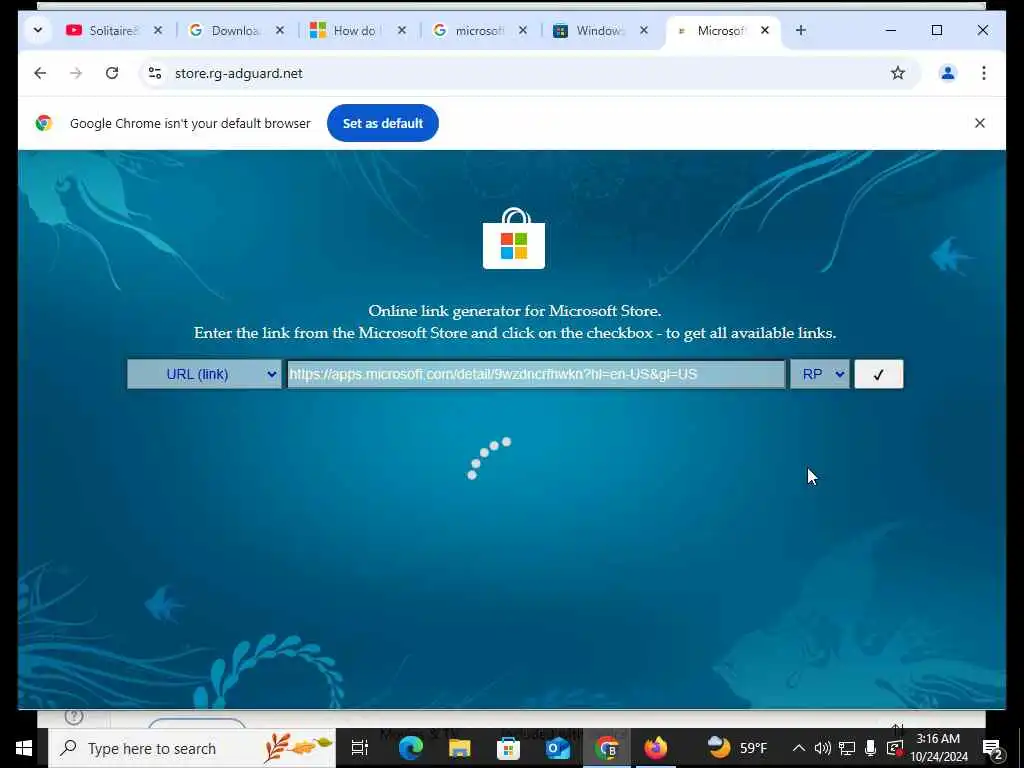This screenshot has height=768, width=1024.
Task: Click the microphone tray icon
Action: click(870, 748)
